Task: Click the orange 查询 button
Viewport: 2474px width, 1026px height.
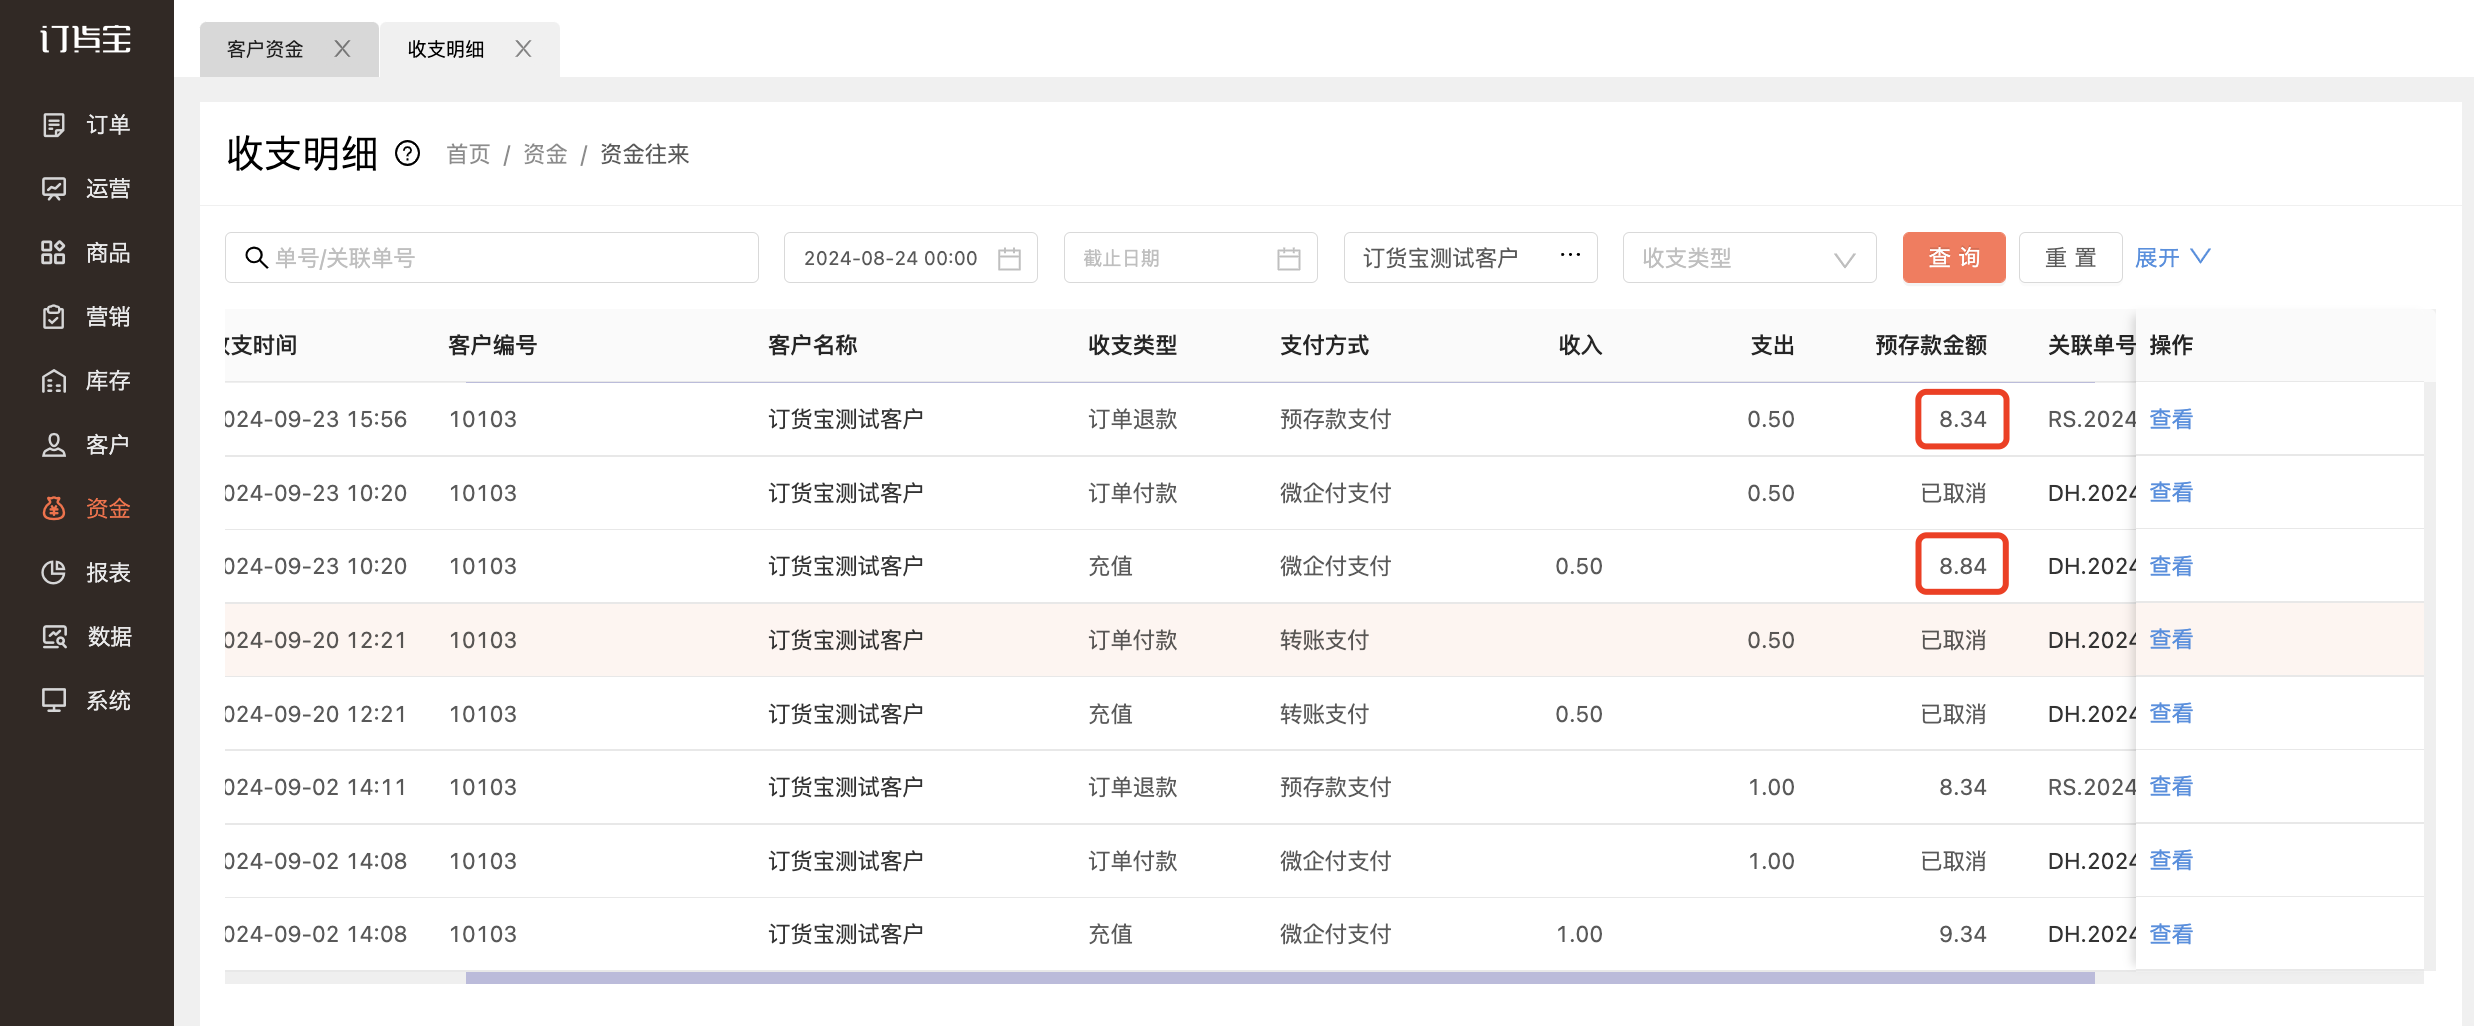Action: (x=1954, y=258)
